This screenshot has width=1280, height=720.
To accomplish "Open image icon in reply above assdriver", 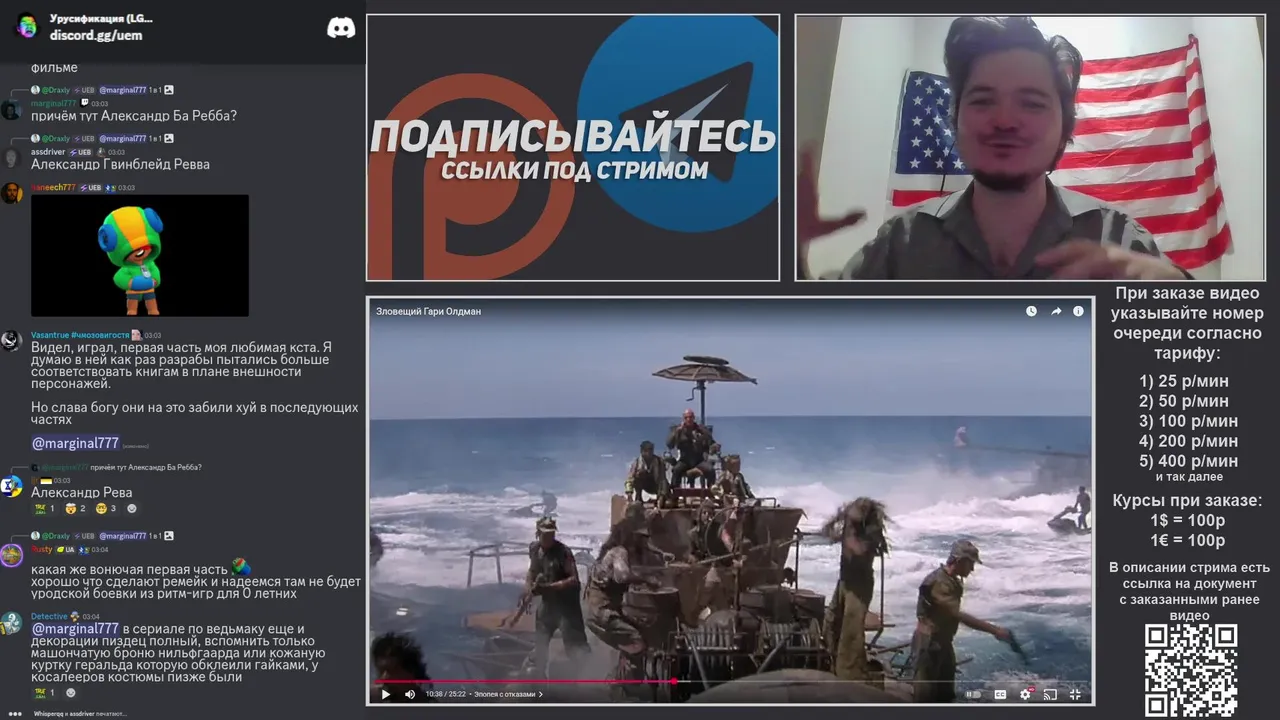I will click(169, 139).
